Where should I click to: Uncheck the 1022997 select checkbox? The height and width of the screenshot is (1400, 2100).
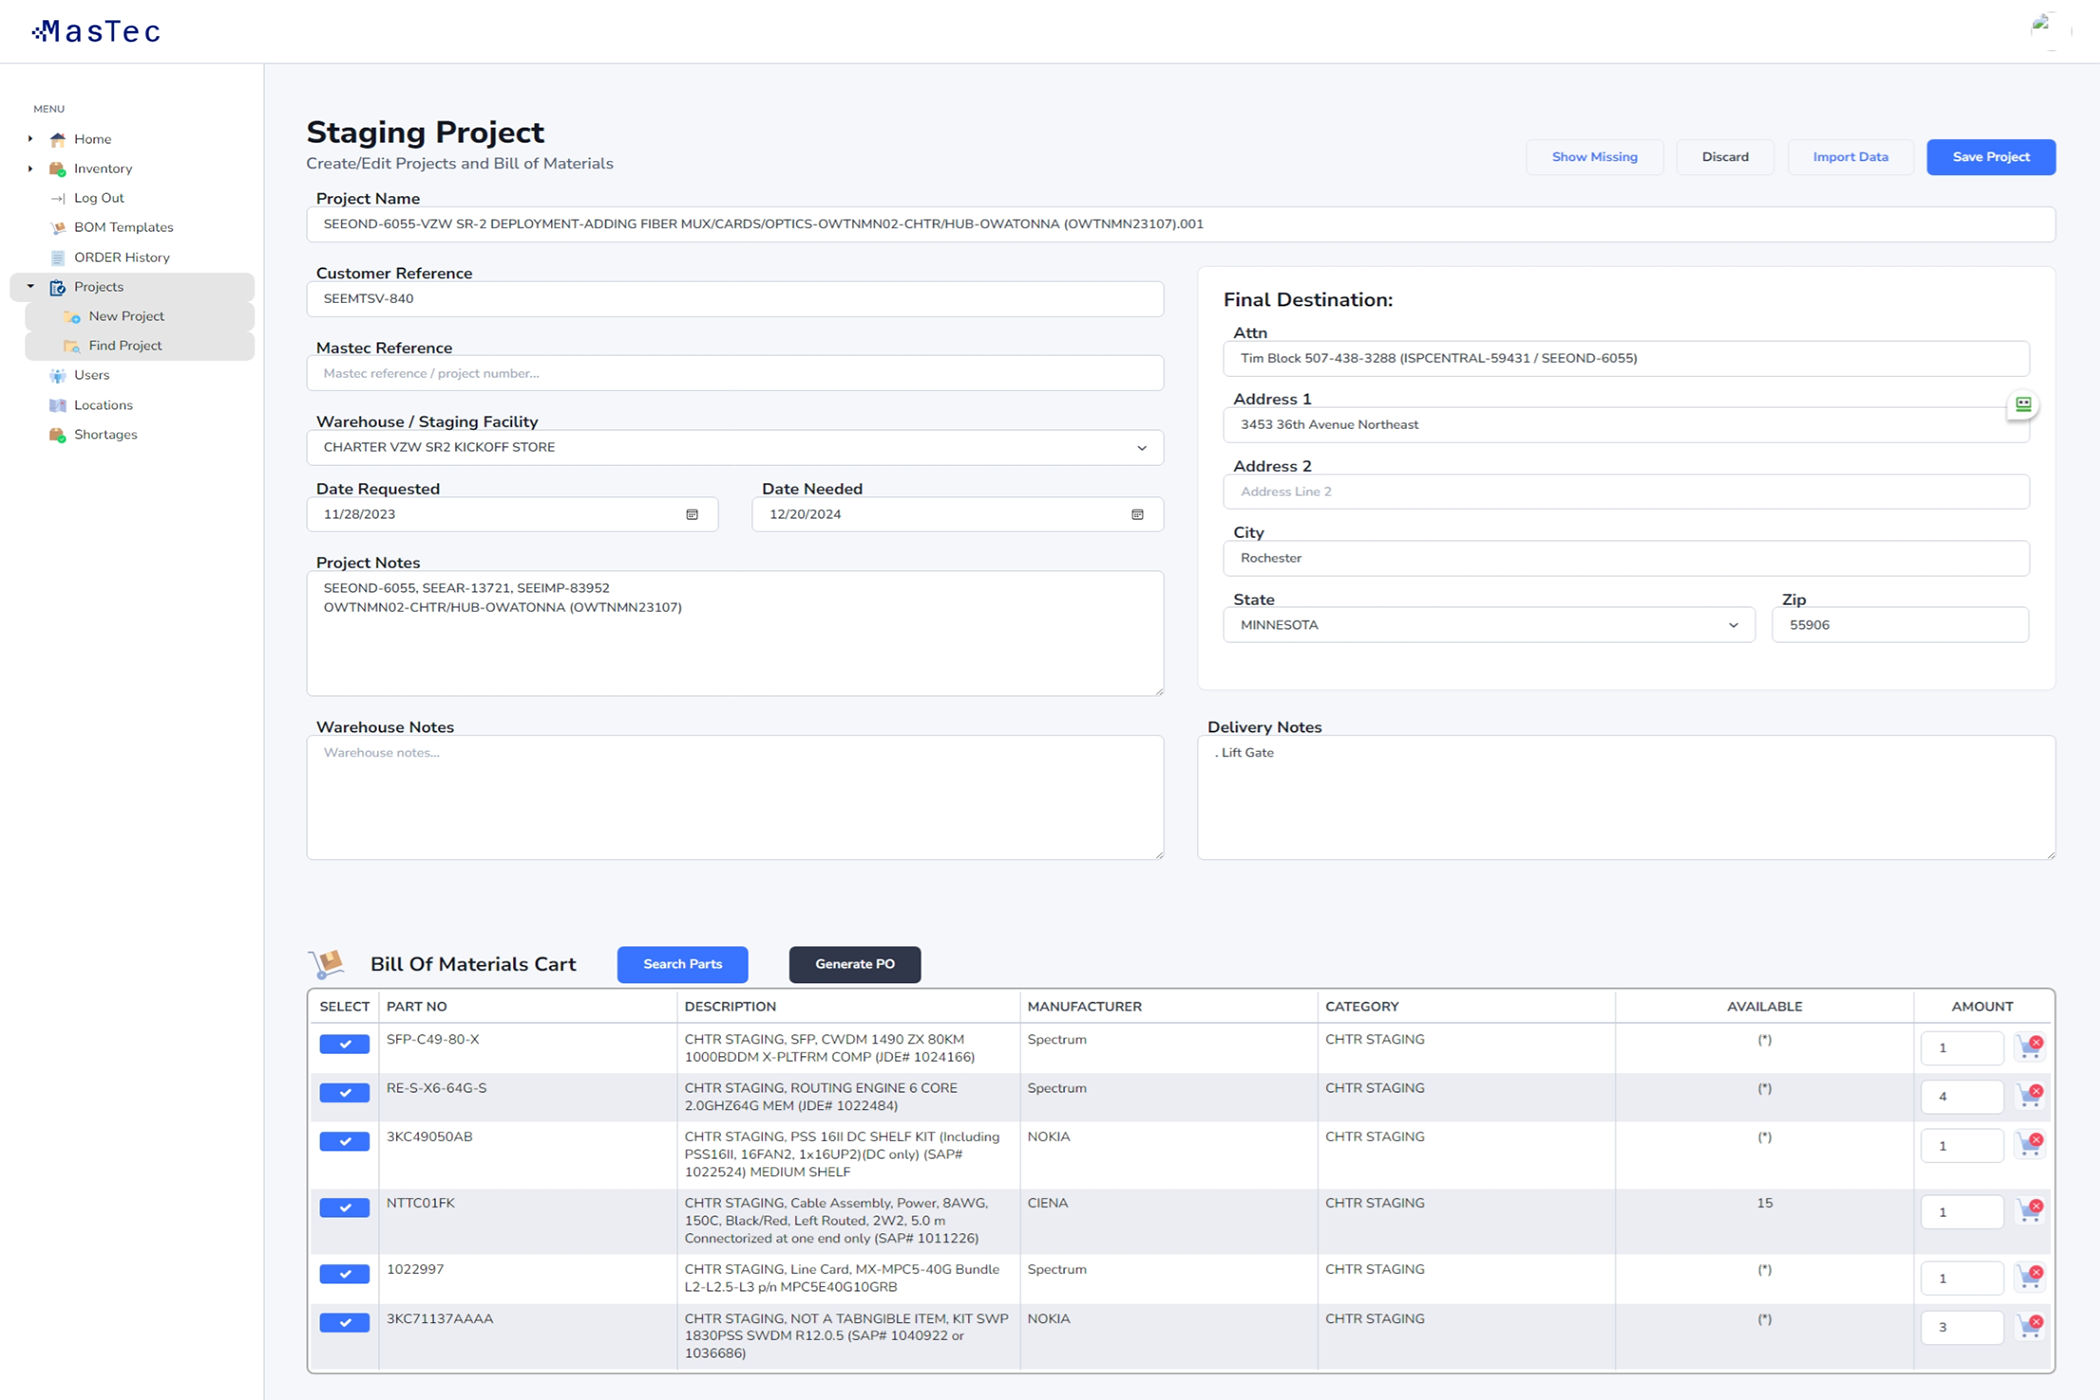pyautogui.click(x=344, y=1274)
